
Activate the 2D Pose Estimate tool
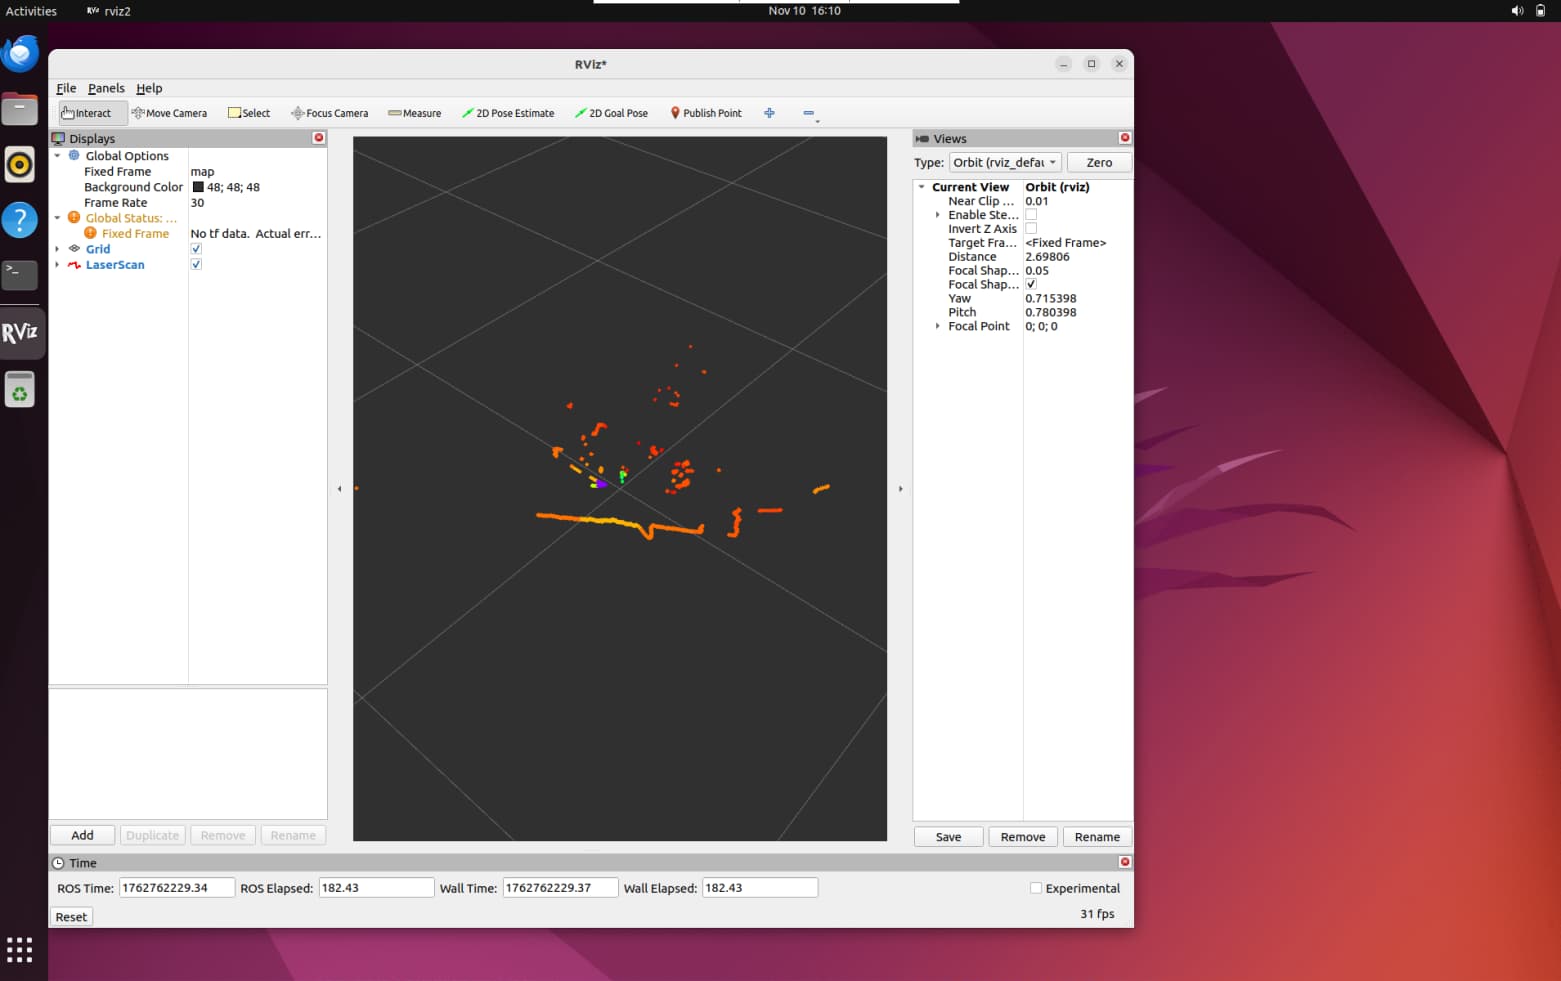click(508, 113)
